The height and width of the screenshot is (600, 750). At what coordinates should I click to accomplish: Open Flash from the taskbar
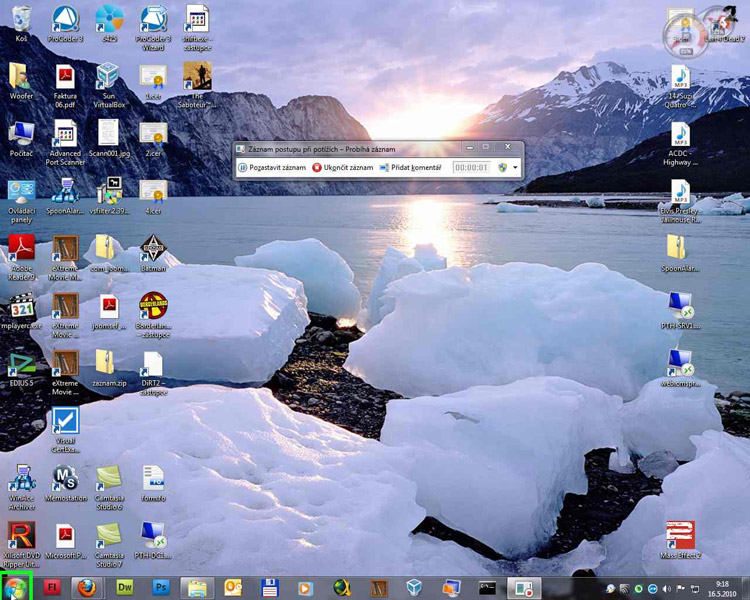54,587
